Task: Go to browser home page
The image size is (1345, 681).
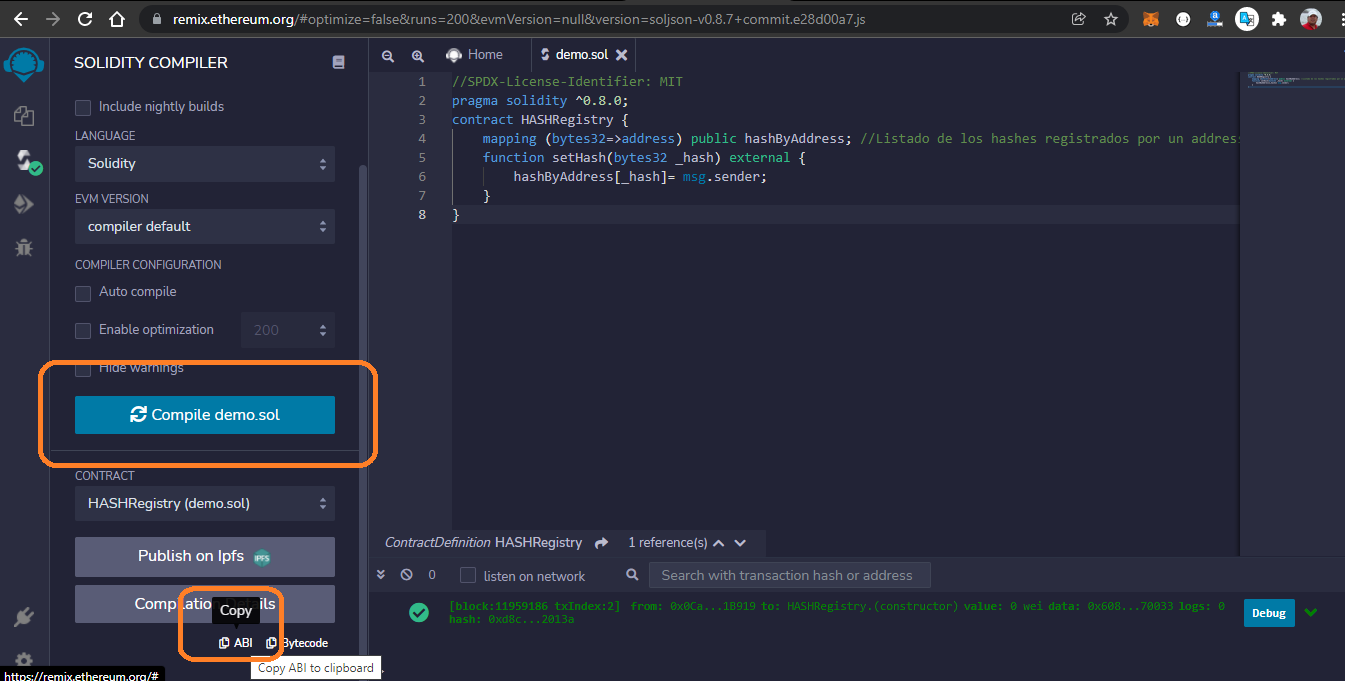Action: tap(117, 19)
